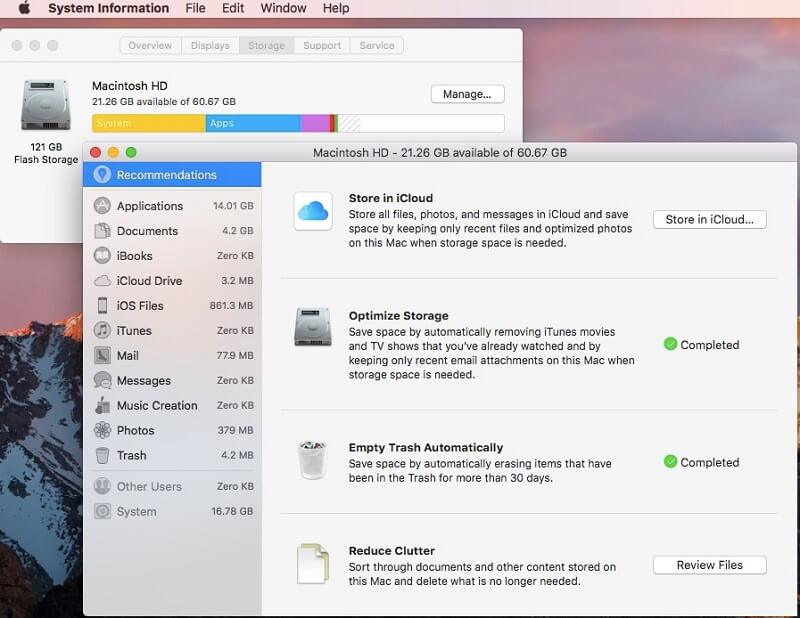This screenshot has width=800, height=618.
Task: Click the Recommendations lightbulb icon
Action: pos(102,175)
